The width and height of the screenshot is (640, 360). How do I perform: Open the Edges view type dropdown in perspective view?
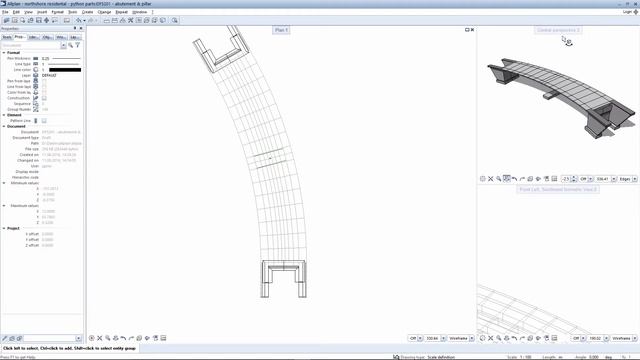(635, 179)
